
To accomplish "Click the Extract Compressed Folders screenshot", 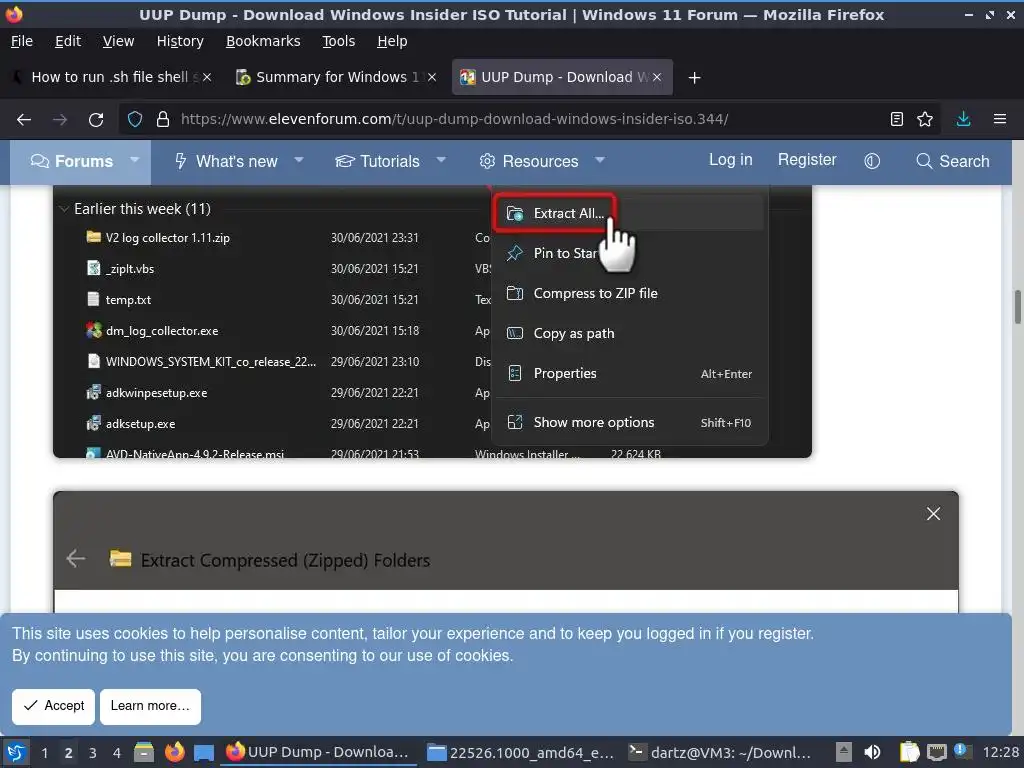I will pos(506,552).
